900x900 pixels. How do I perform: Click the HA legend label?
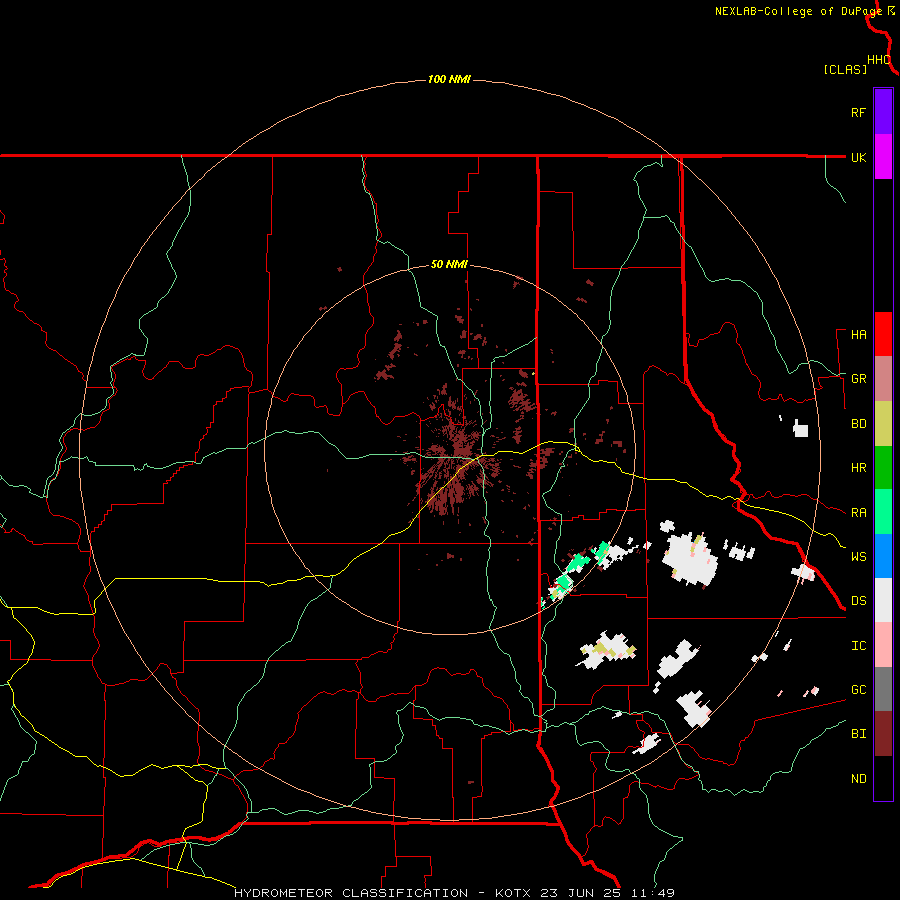[x=858, y=335]
